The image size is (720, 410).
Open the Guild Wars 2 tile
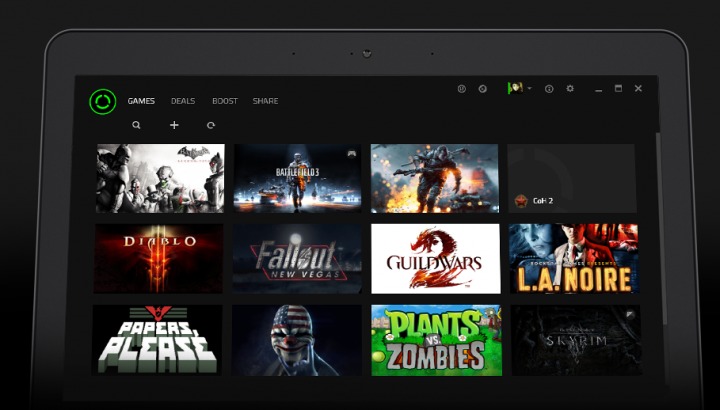[x=435, y=258]
